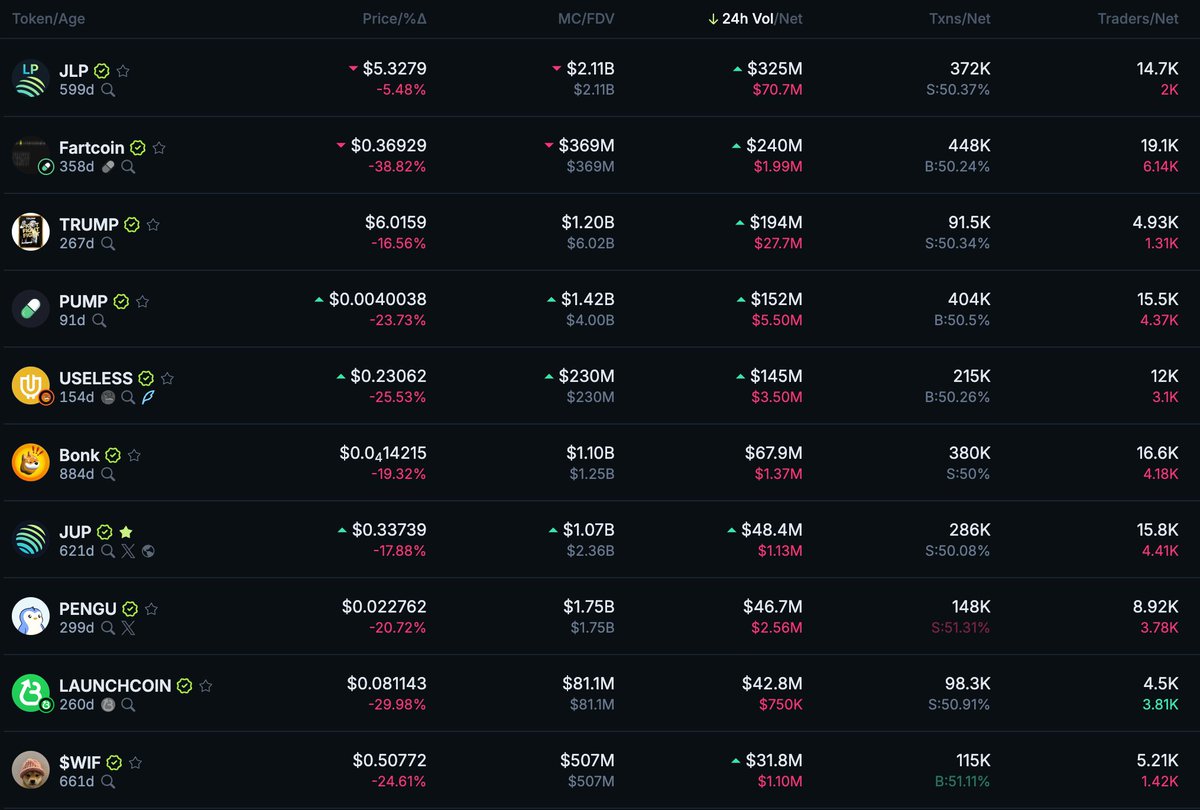Click the search icon beside TRUMP's 267d
The image size is (1200, 810).
pyautogui.click(x=108, y=243)
